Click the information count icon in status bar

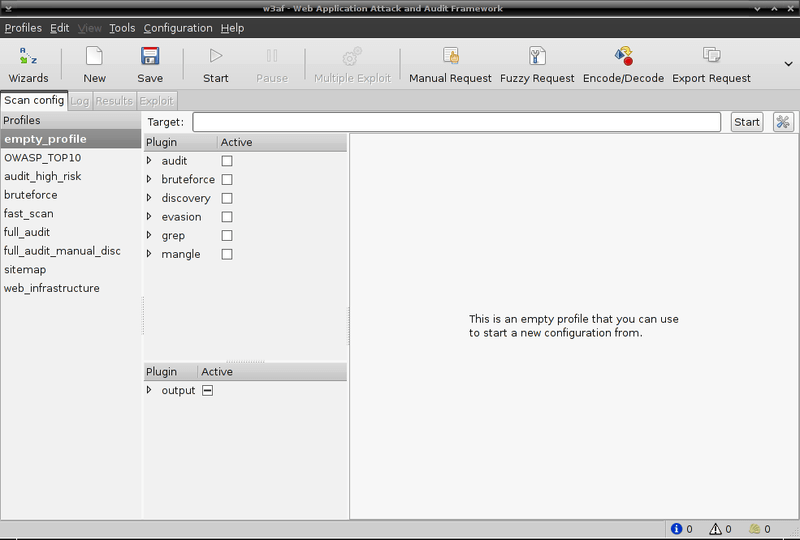click(677, 529)
